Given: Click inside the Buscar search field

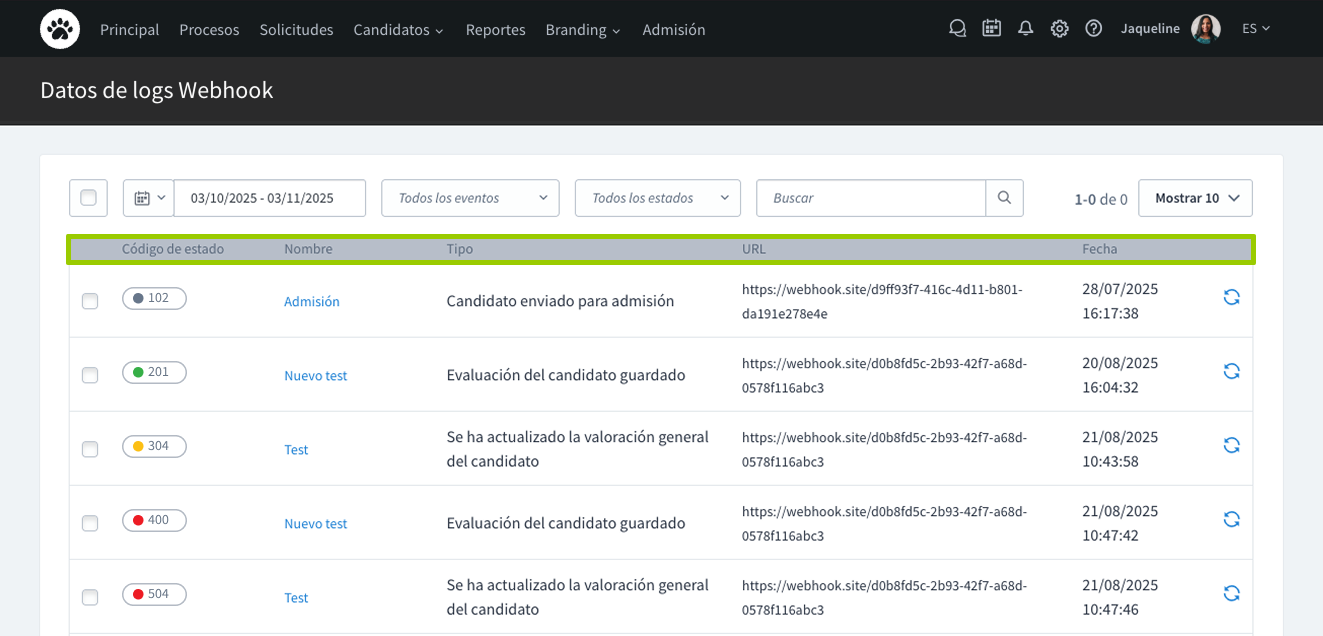Looking at the screenshot, I should [870, 198].
